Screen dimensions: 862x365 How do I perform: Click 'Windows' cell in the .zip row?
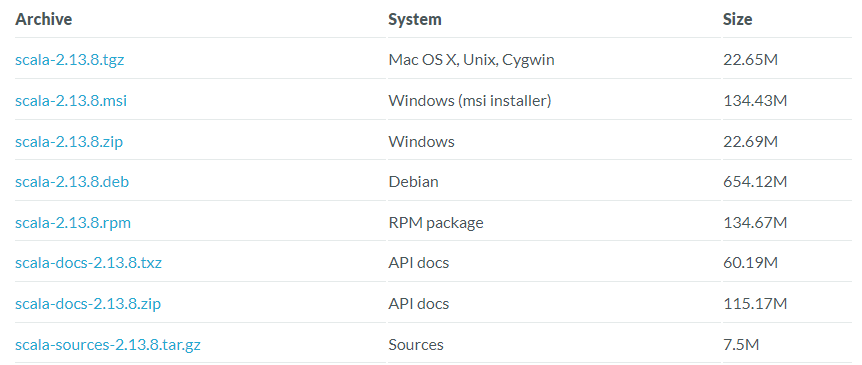422,141
